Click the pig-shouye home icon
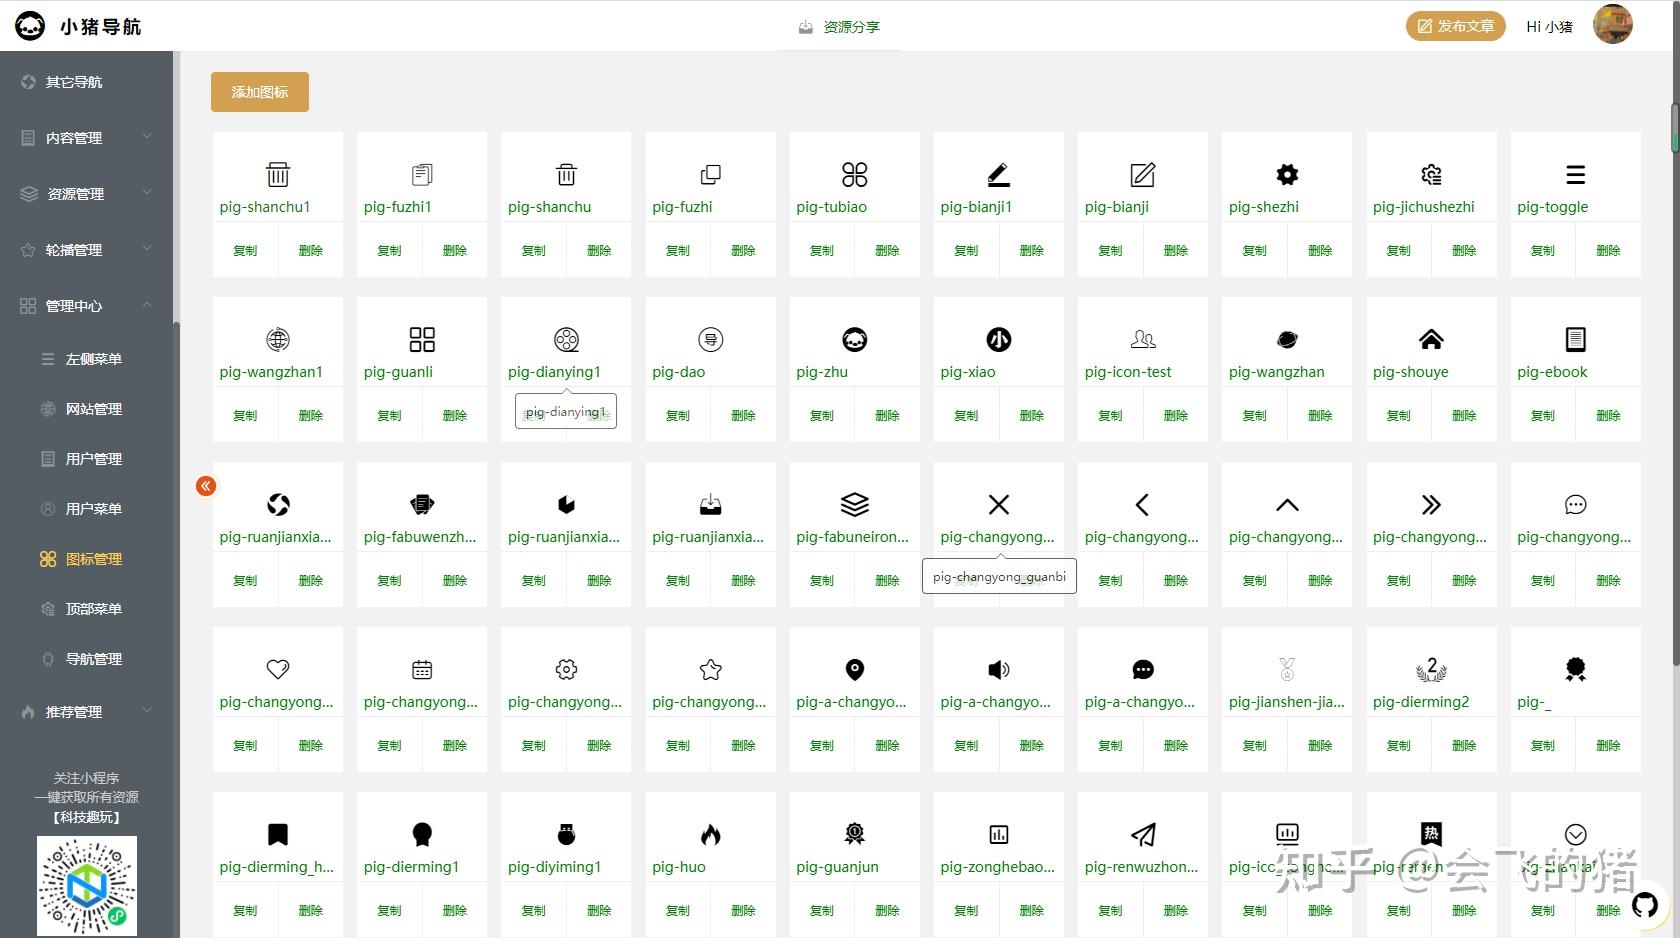1680x938 pixels. [x=1431, y=340]
